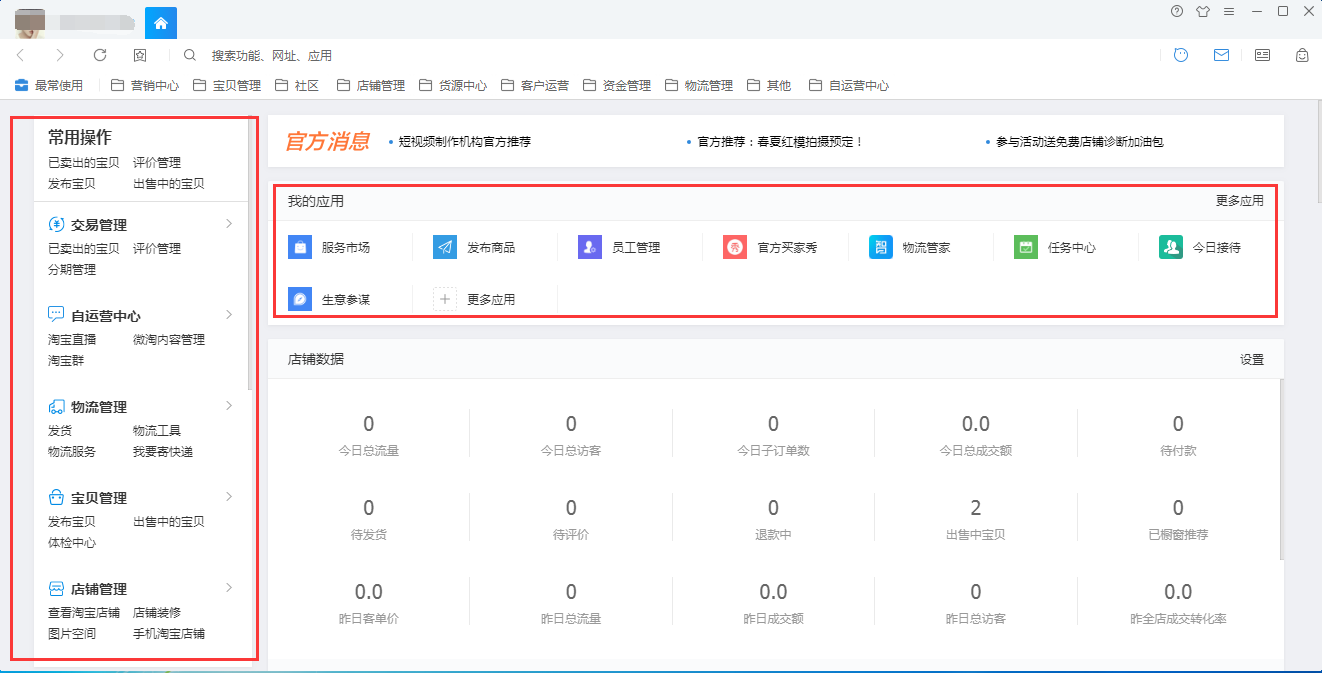The height and width of the screenshot is (673, 1322).
Task: Open the 服务市场 app icon
Action: pyautogui.click(x=300, y=247)
